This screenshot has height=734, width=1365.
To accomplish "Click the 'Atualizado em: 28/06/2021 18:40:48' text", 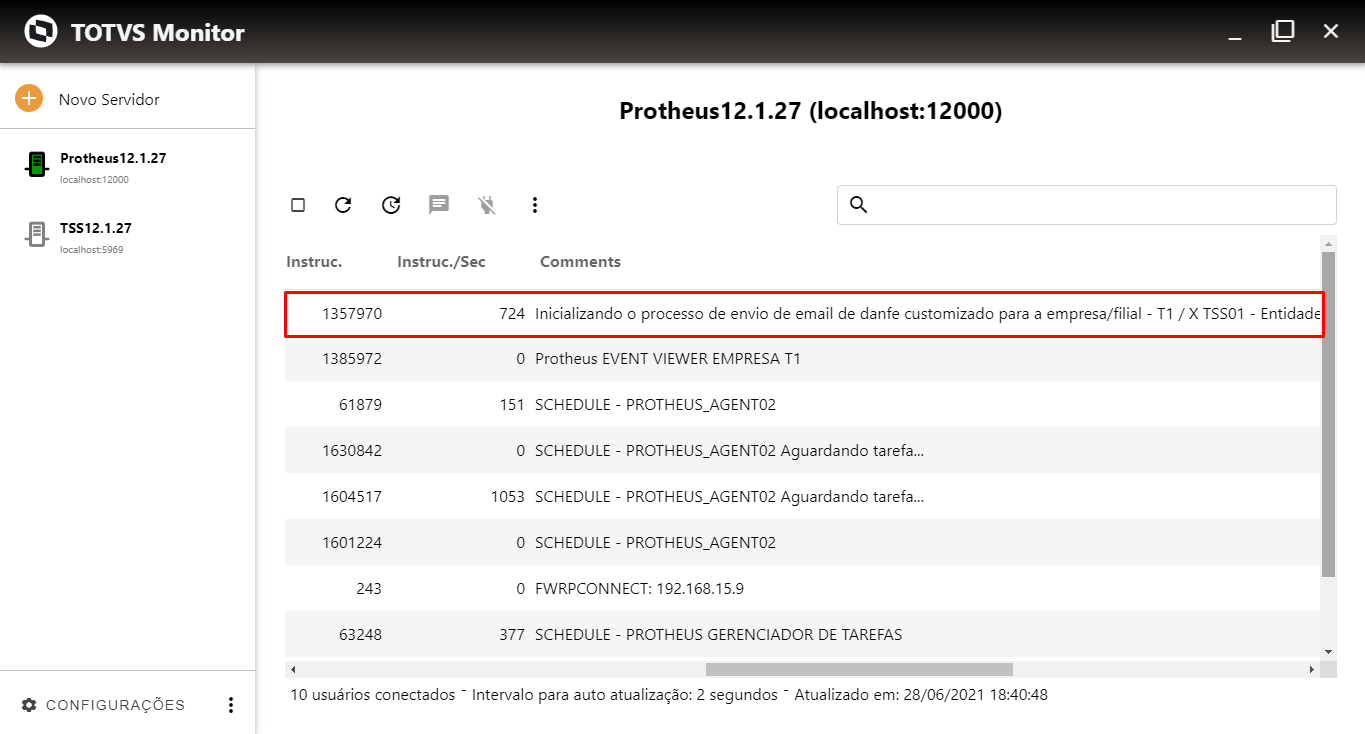I will [x=921, y=694].
